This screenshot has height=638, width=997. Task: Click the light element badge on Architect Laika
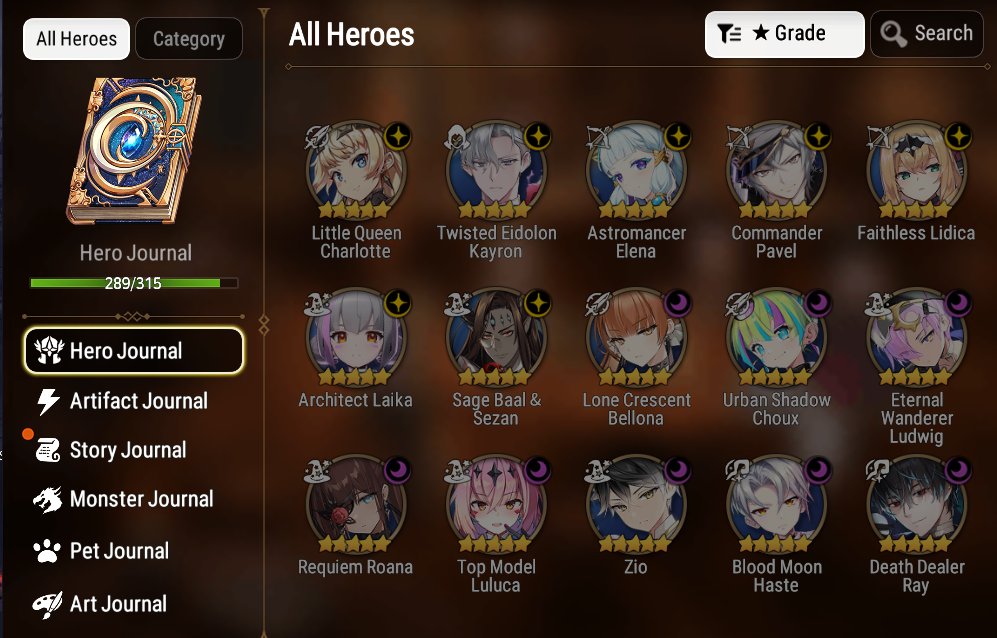pos(398,303)
